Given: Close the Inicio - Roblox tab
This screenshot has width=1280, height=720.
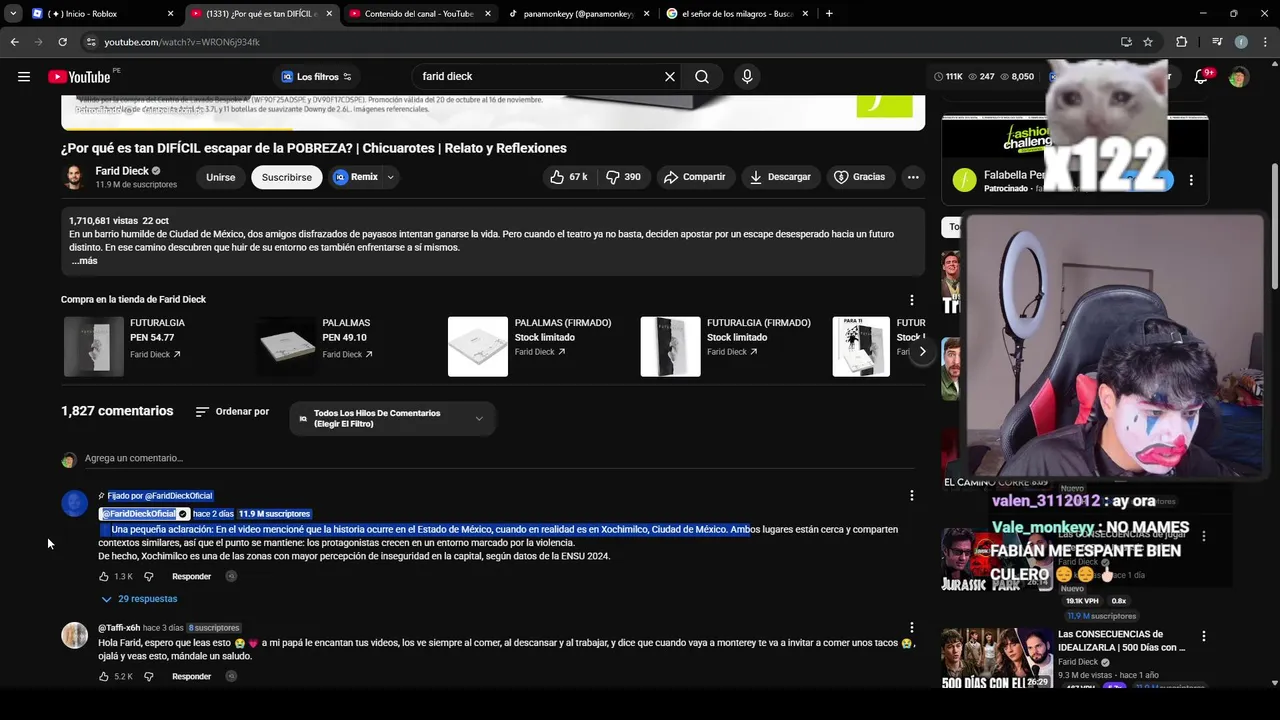Looking at the screenshot, I should (171, 14).
